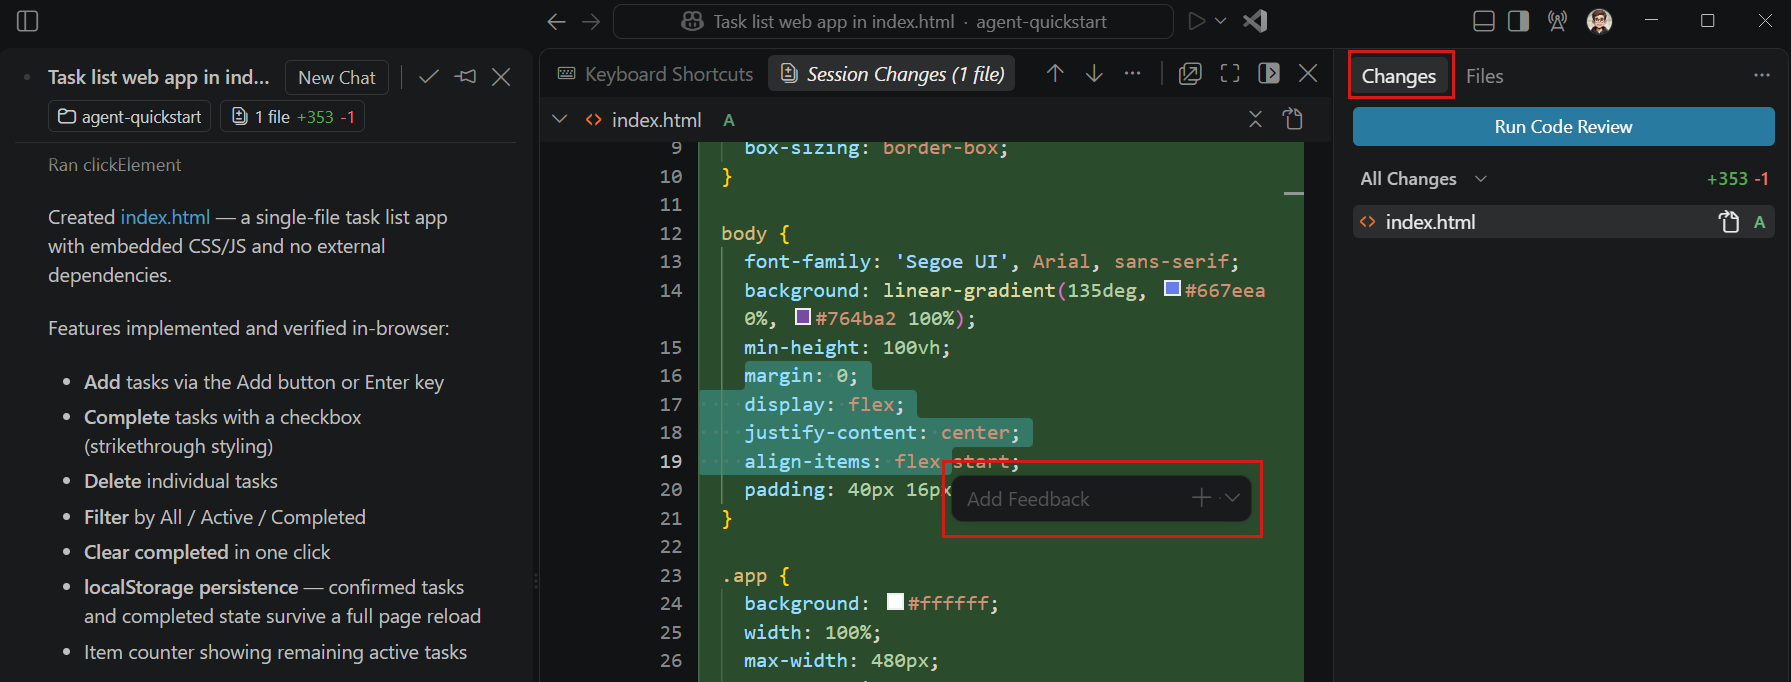Go forward with the right arrow
The height and width of the screenshot is (682, 1791).
[591, 21]
